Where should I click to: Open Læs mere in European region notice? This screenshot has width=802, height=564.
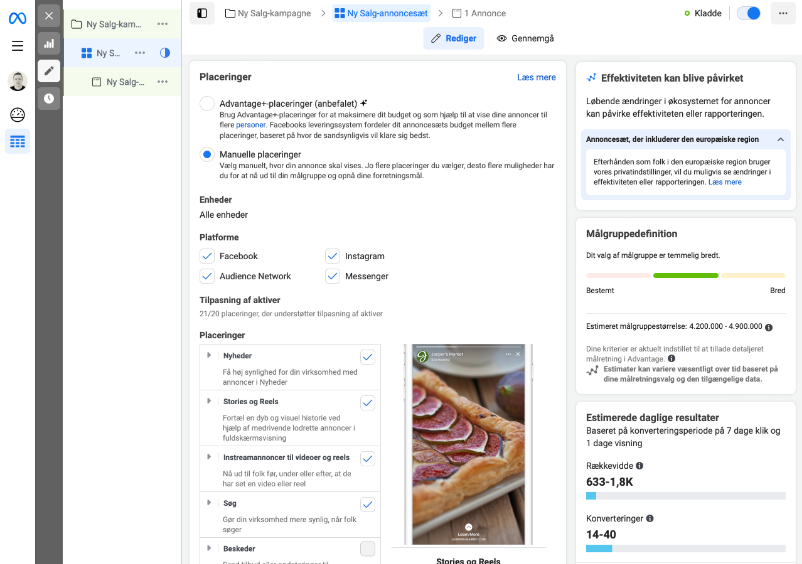[x=725, y=182]
